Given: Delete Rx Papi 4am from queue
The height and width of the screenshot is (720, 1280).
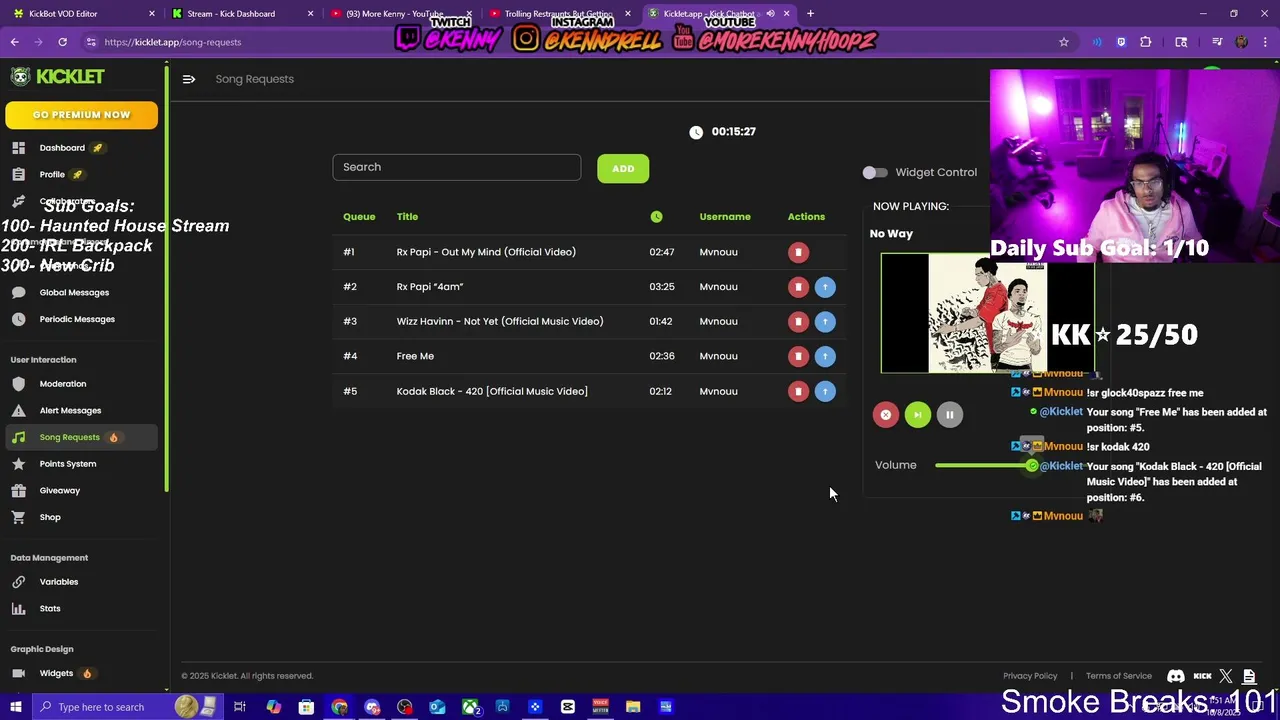Looking at the screenshot, I should 798,287.
